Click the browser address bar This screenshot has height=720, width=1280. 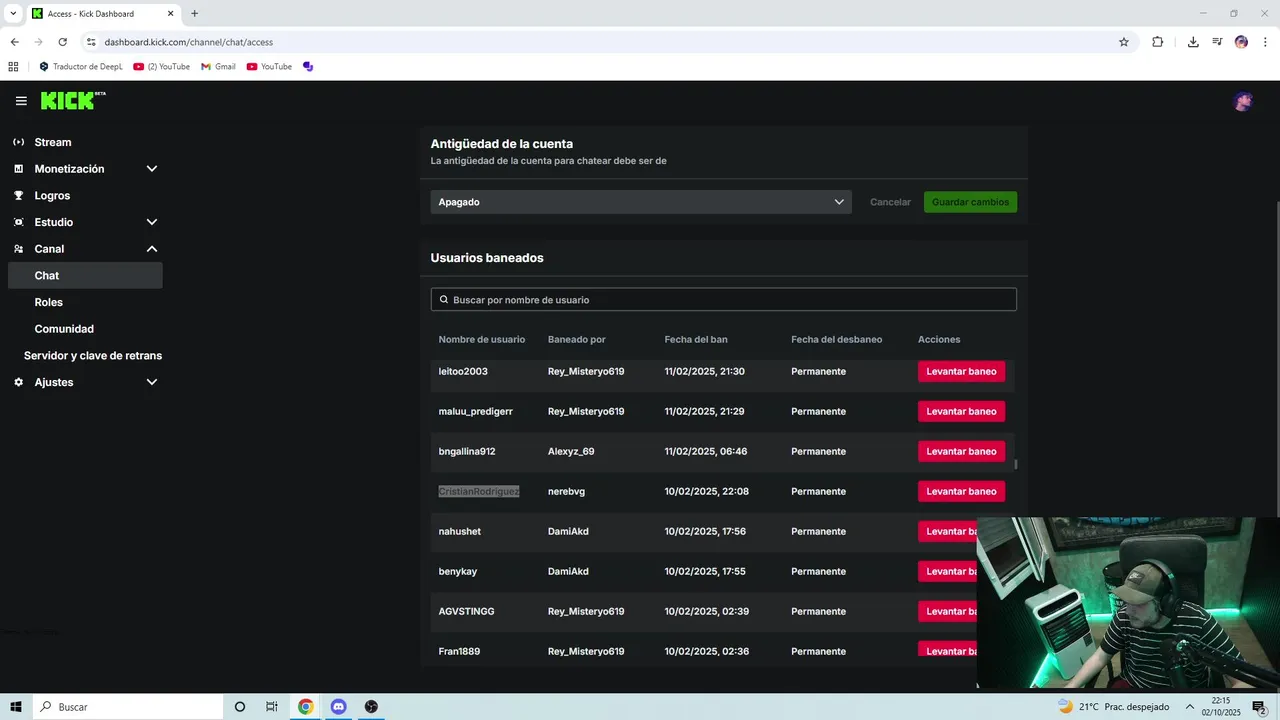[600, 42]
